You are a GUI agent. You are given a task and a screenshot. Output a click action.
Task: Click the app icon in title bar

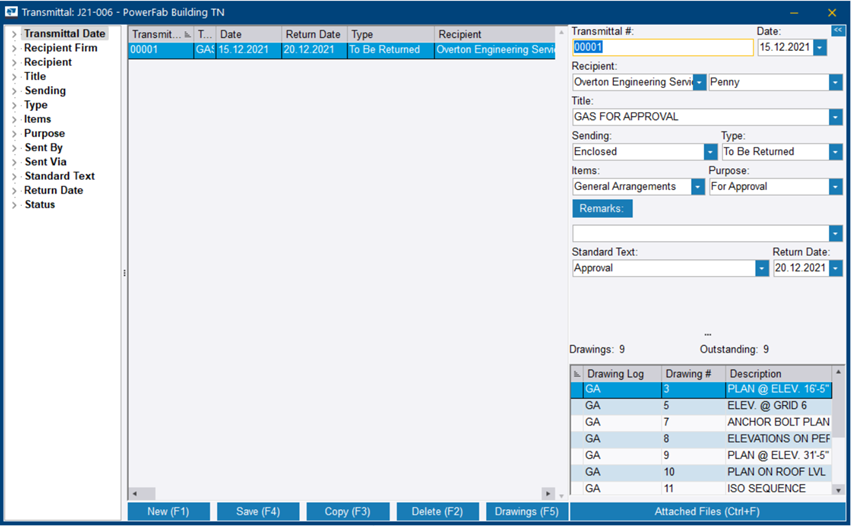[12, 12]
